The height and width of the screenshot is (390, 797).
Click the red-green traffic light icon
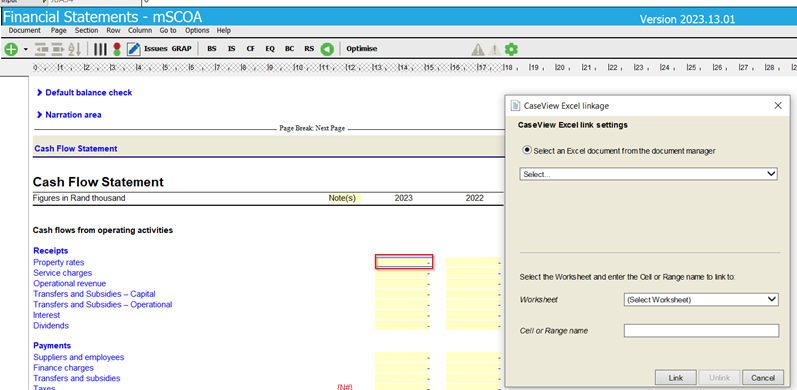[x=117, y=49]
